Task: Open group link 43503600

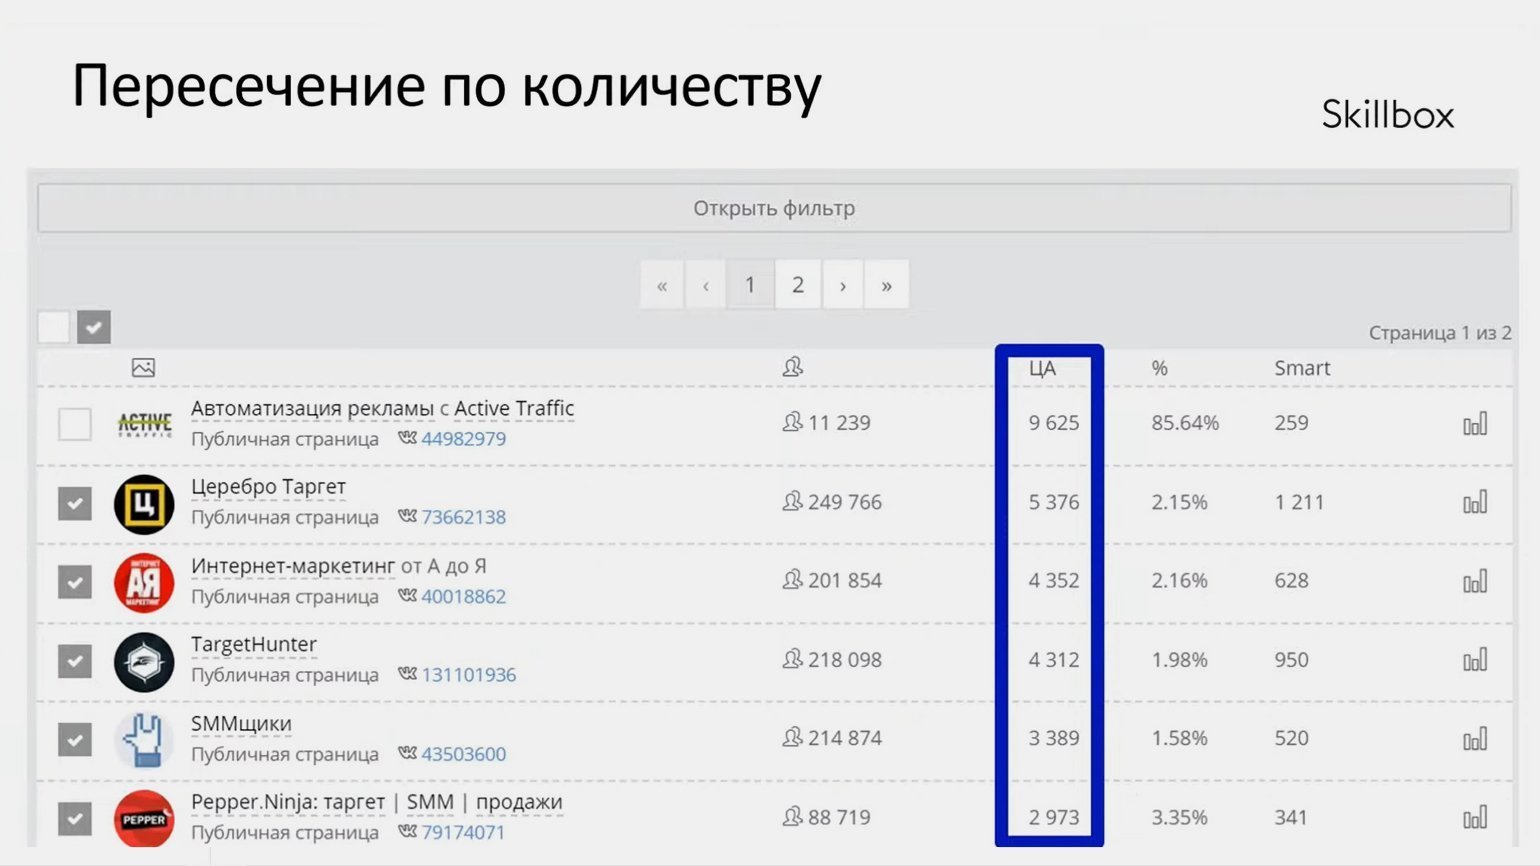Action: click(x=464, y=754)
